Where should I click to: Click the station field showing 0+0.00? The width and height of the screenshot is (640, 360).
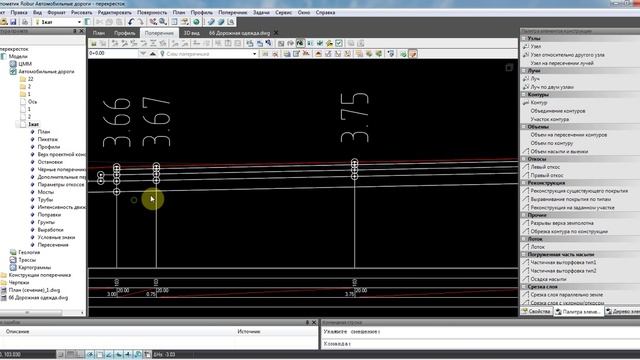pyautogui.click(x=113, y=53)
